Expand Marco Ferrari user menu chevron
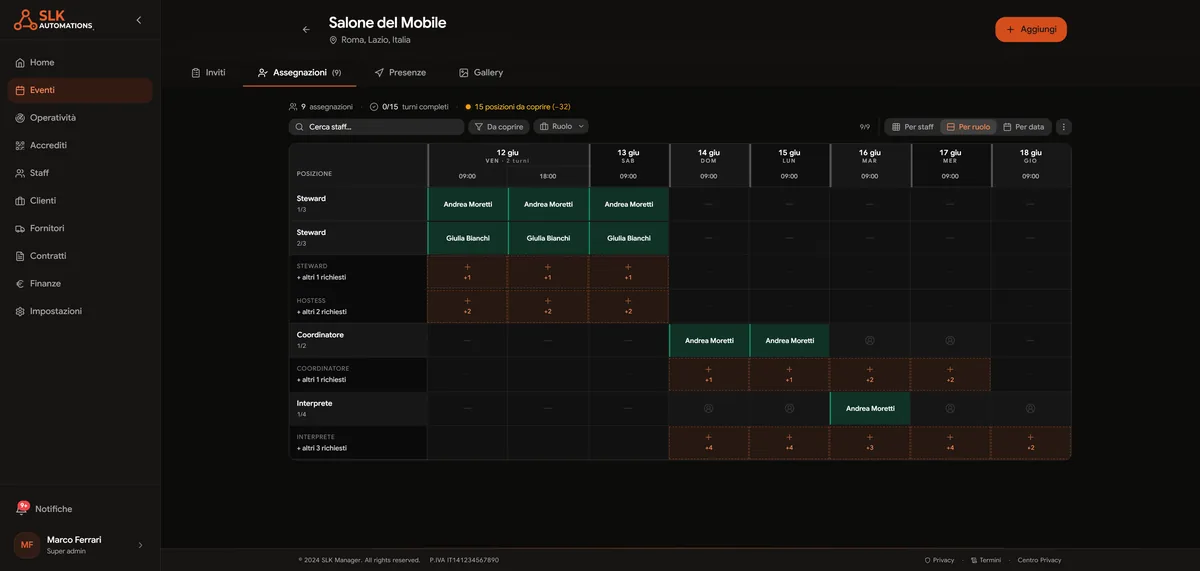Viewport: 1200px width, 571px height. point(140,545)
